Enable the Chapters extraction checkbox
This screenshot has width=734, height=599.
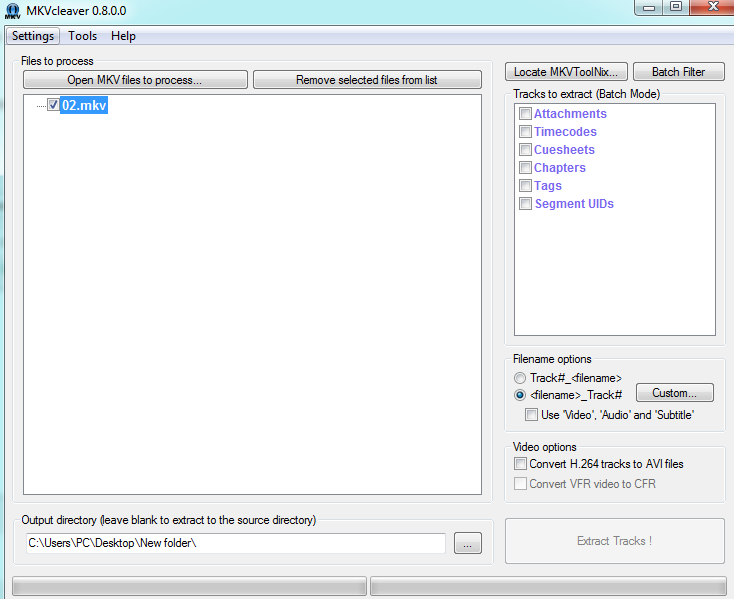click(525, 168)
